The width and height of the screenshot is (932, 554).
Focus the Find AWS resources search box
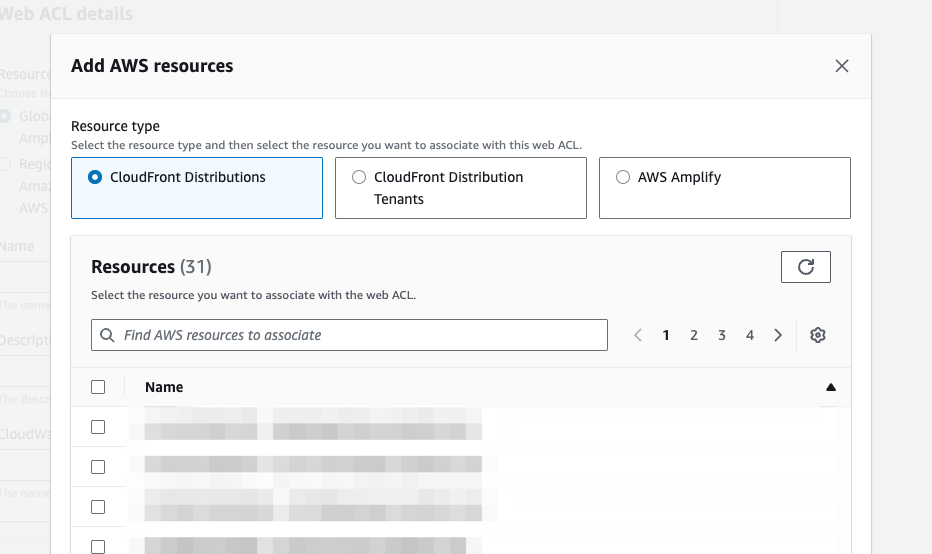(360, 335)
